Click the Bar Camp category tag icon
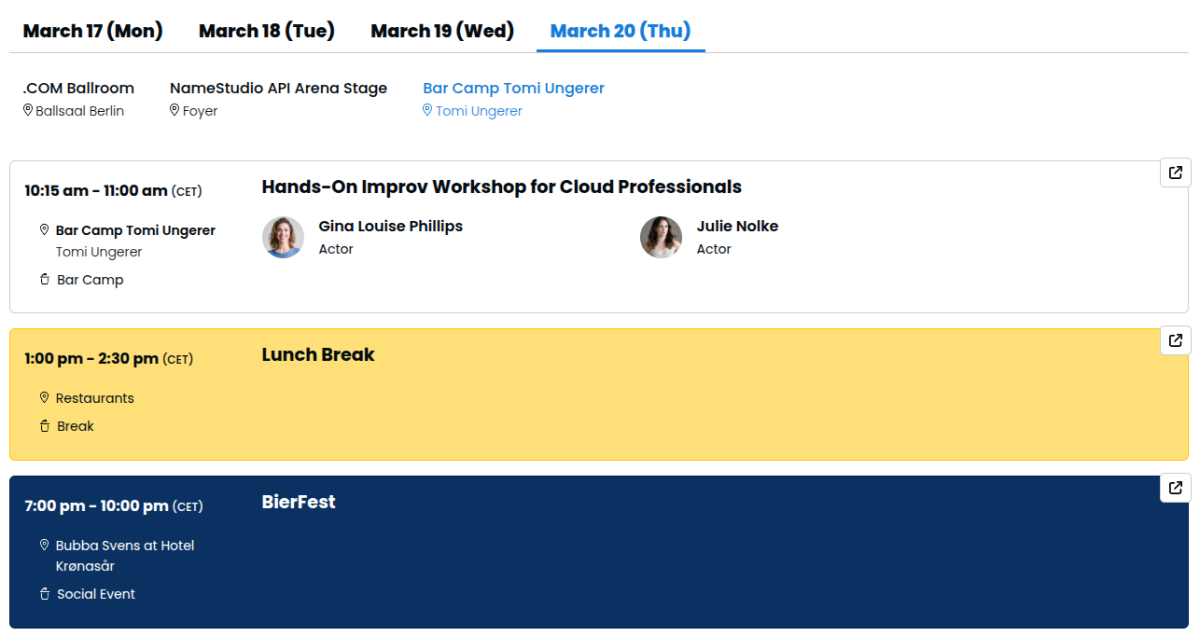This screenshot has width=1200, height=636. tap(44, 280)
